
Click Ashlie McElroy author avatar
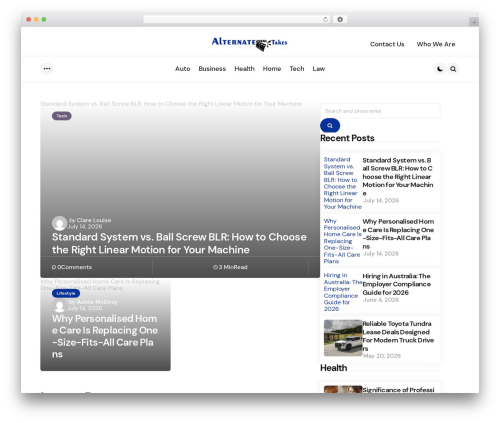[x=59, y=305]
